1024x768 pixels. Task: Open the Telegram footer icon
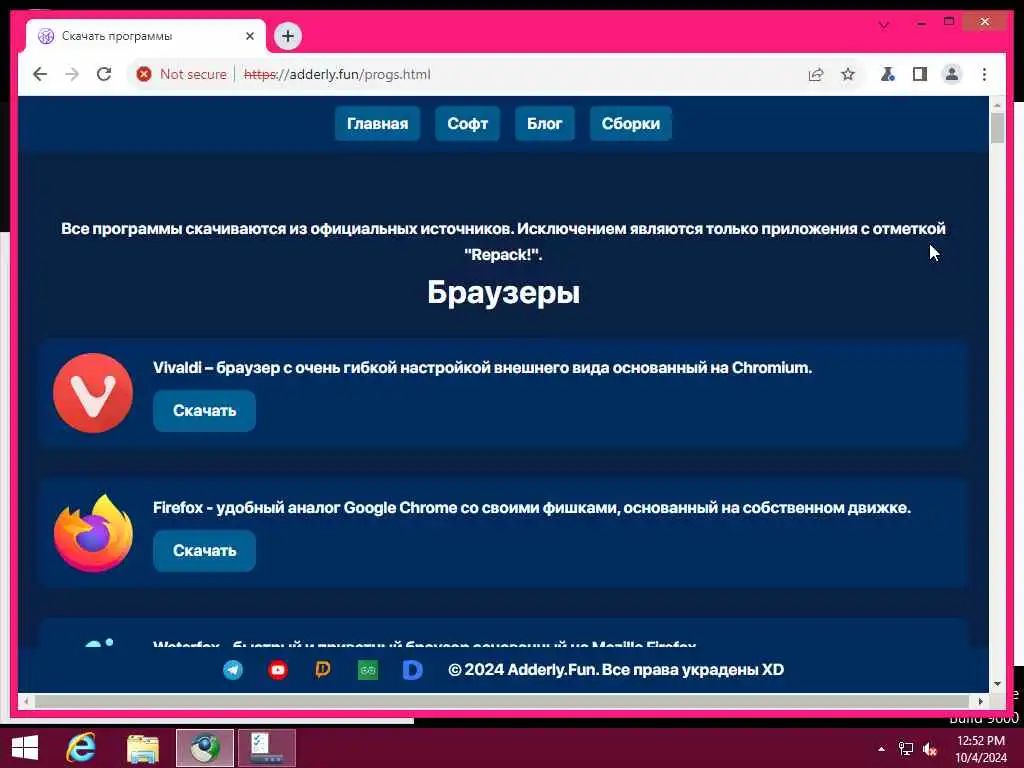[233, 670]
